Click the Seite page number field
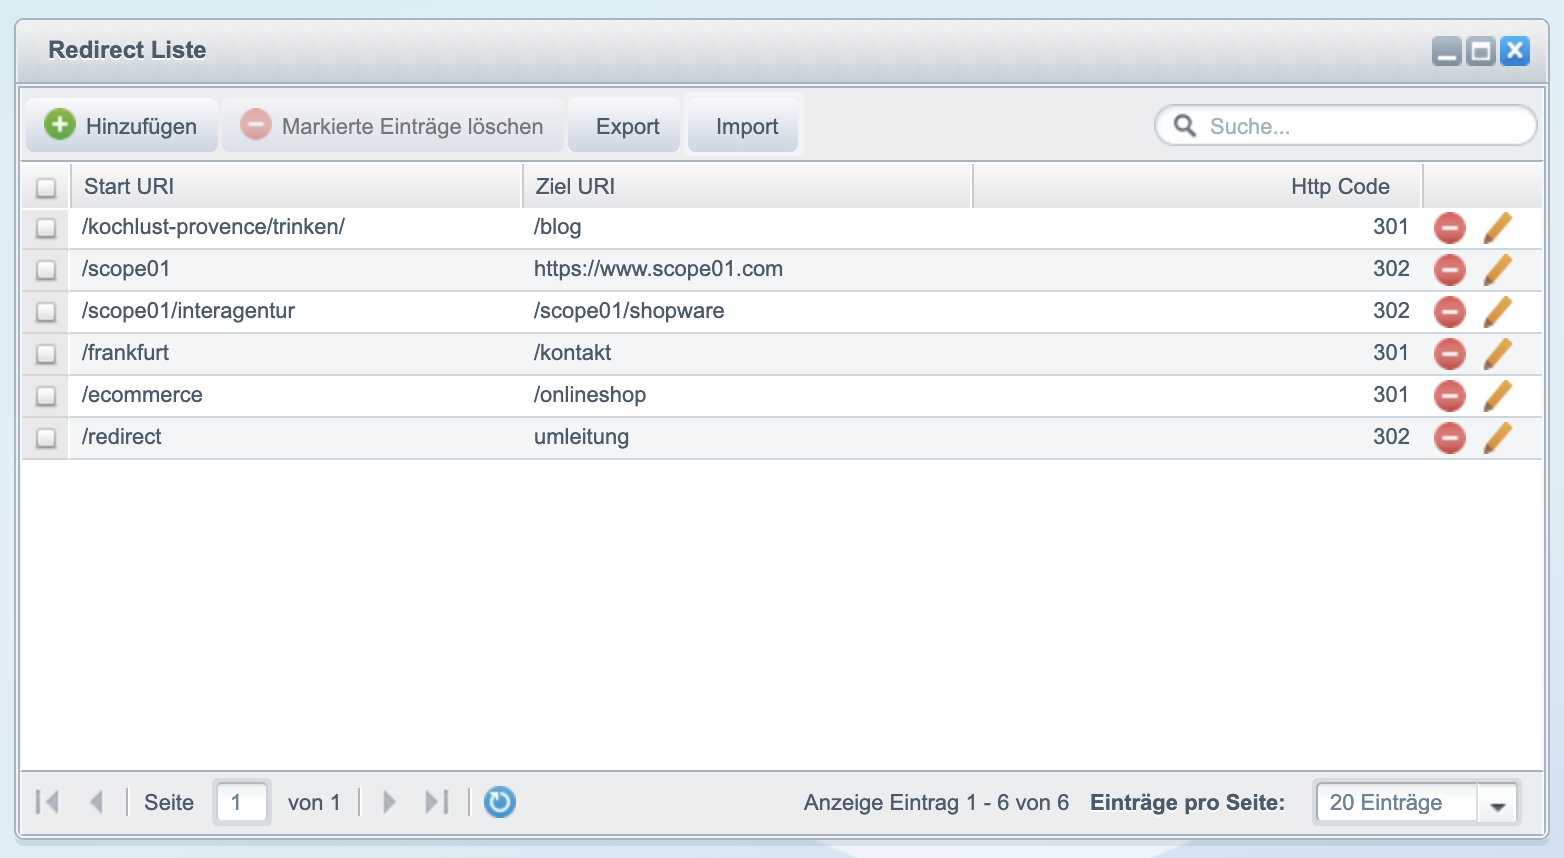 point(242,803)
